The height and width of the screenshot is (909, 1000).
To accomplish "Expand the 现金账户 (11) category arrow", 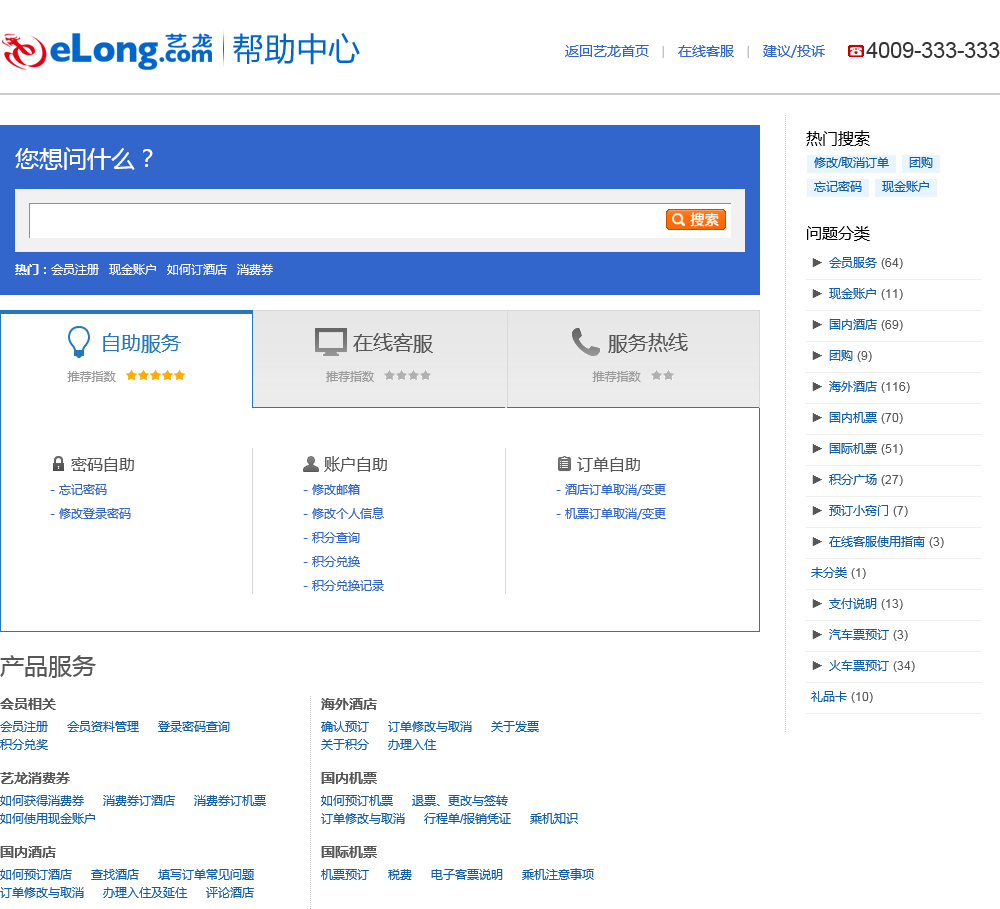I will (x=816, y=293).
